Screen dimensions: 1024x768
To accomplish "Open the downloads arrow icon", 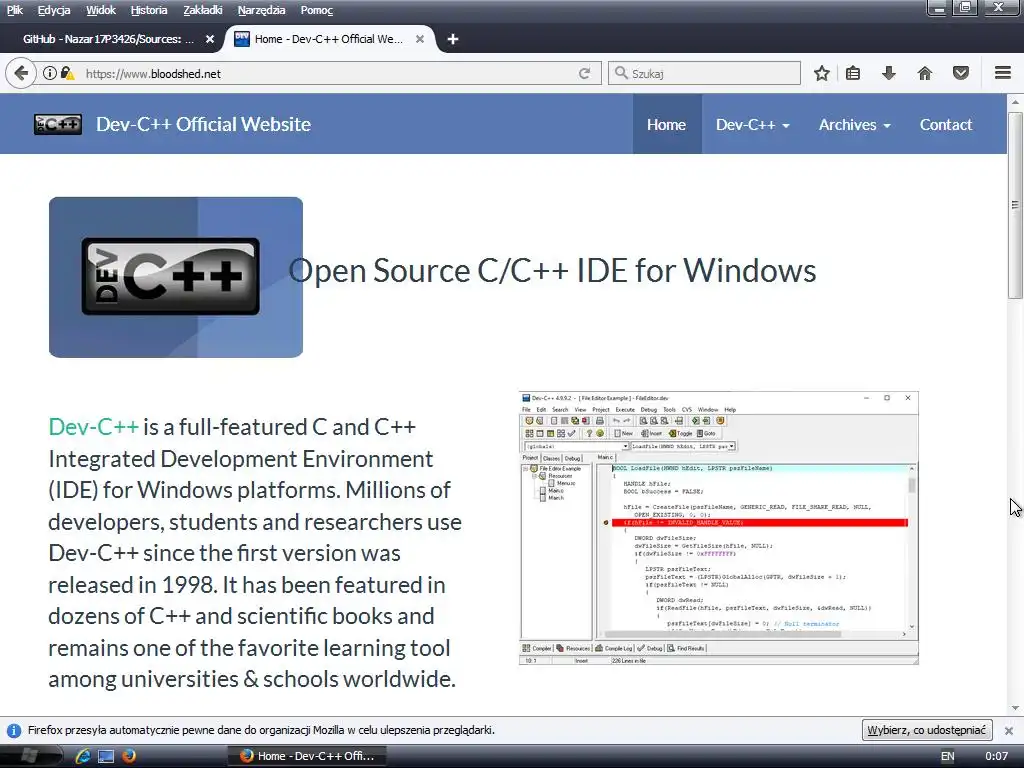I will pyautogui.click(x=888, y=73).
